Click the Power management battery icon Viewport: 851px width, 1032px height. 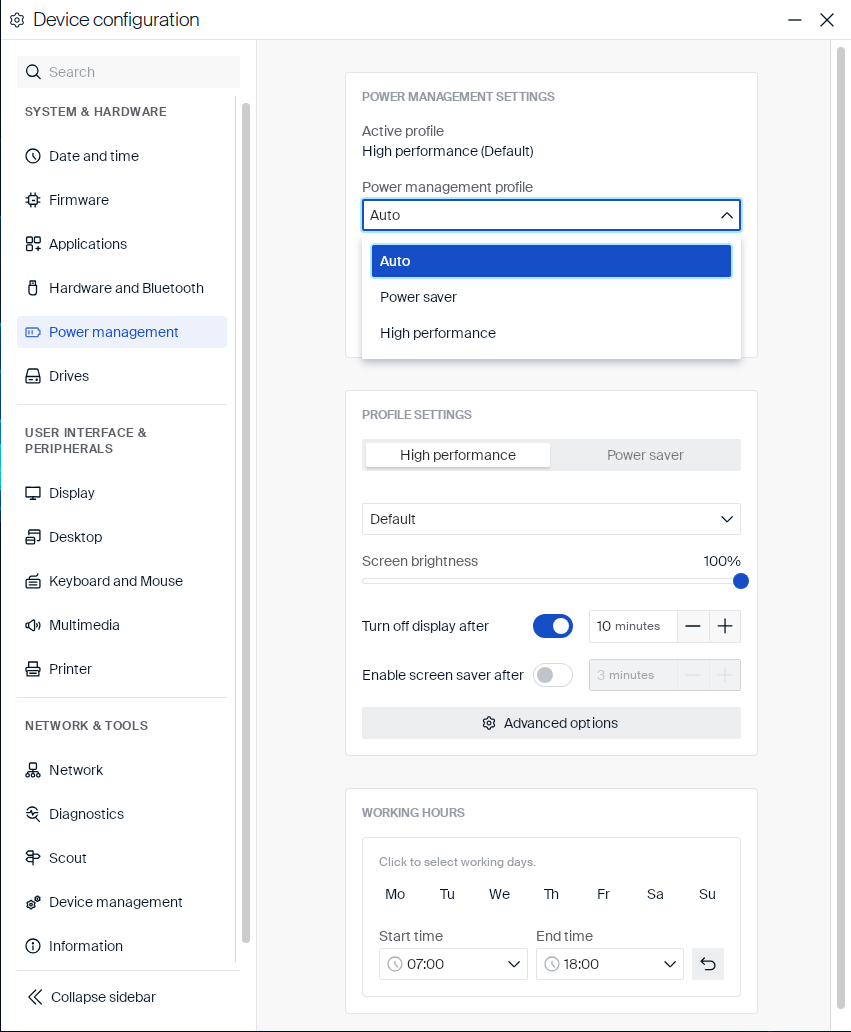coord(33,332)
